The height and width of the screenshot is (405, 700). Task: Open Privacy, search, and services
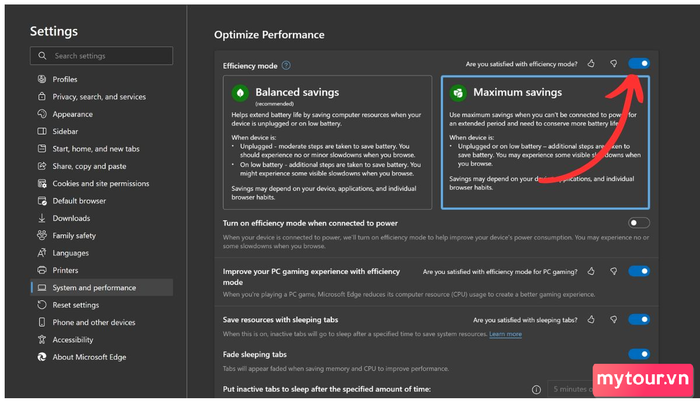click(101, 96)
